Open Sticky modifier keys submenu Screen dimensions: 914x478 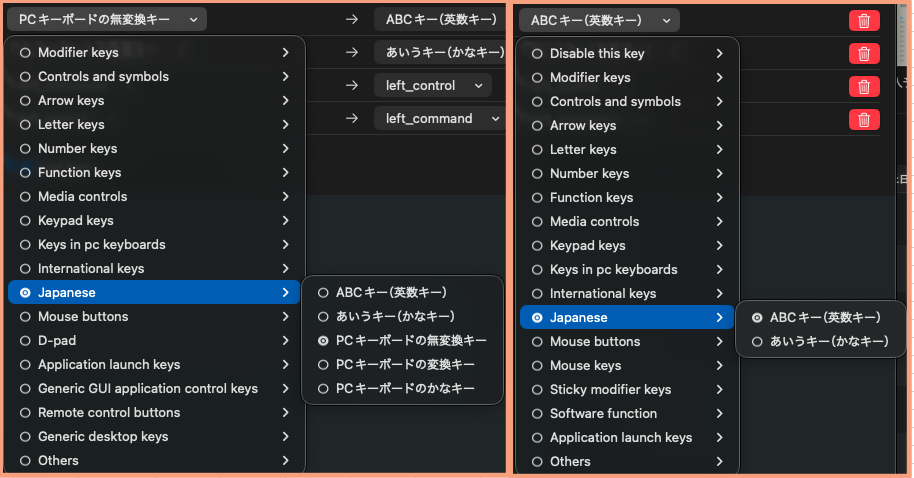610,389
